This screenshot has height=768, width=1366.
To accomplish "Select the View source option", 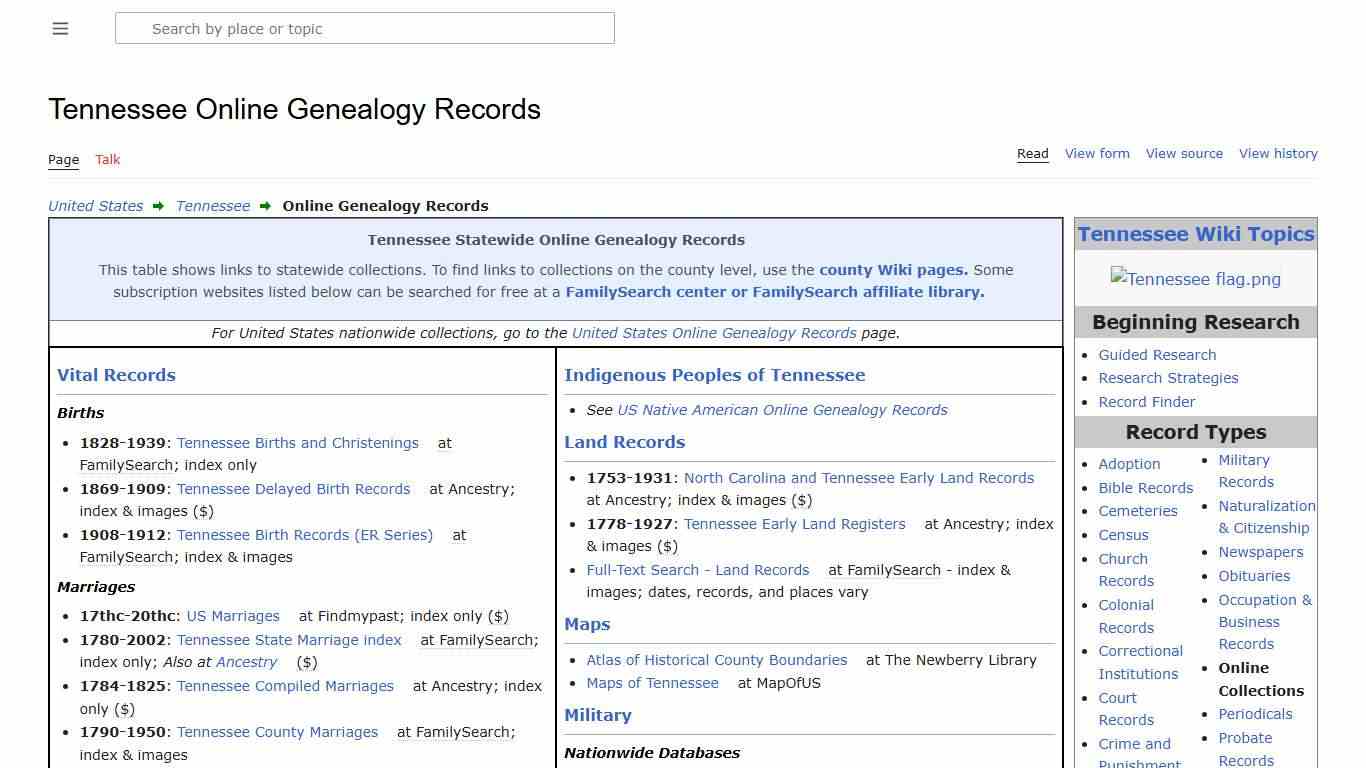I will [x=1184, y=153].
